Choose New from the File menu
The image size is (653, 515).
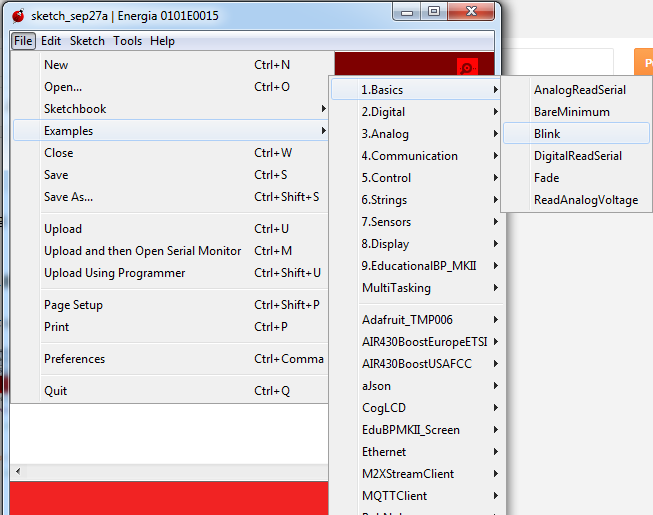171,65
